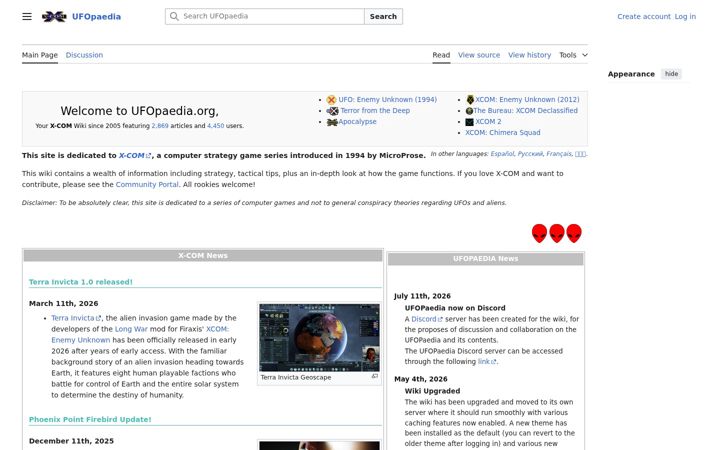Select the 'March 11th, 2026' date text
Screen dimensions: 720x450
click(63, 304)
